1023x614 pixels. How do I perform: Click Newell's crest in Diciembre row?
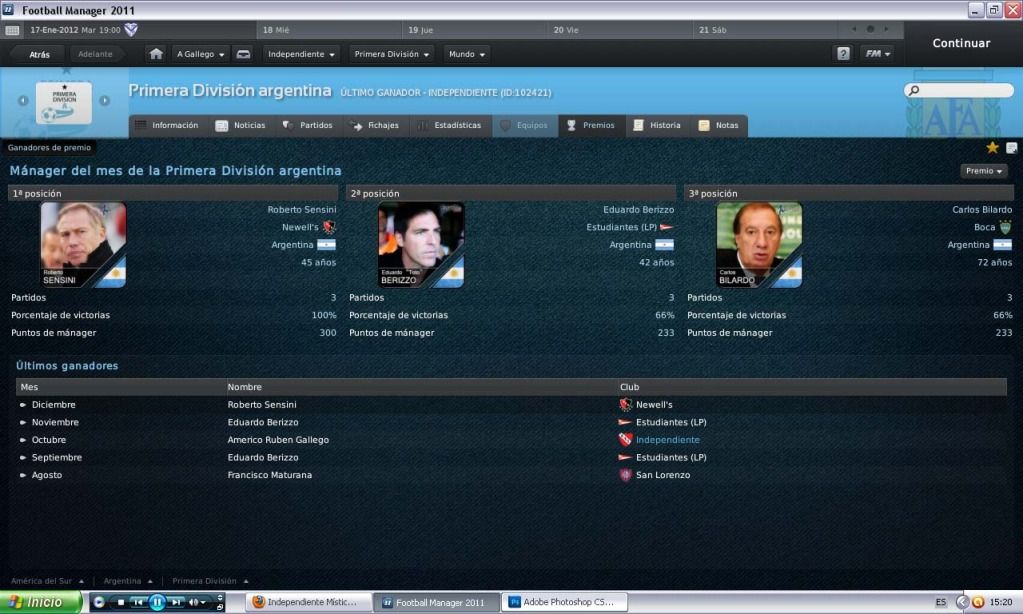click(x=625, y=405)
